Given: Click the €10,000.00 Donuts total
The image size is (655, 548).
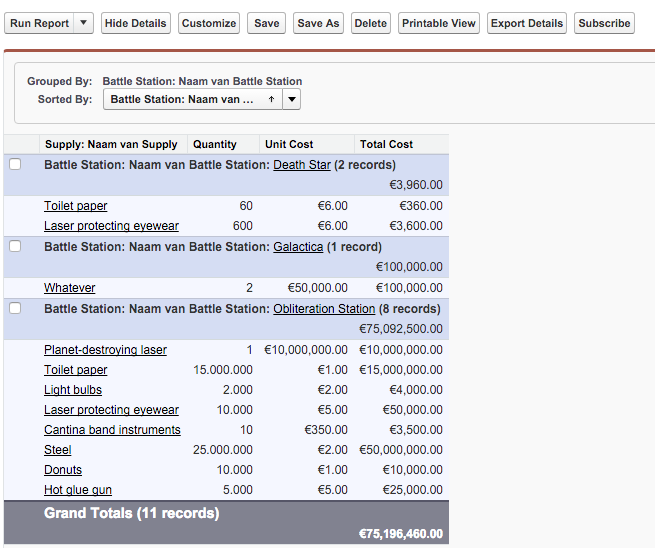Looking at the screenshot, I should point(412,470).
